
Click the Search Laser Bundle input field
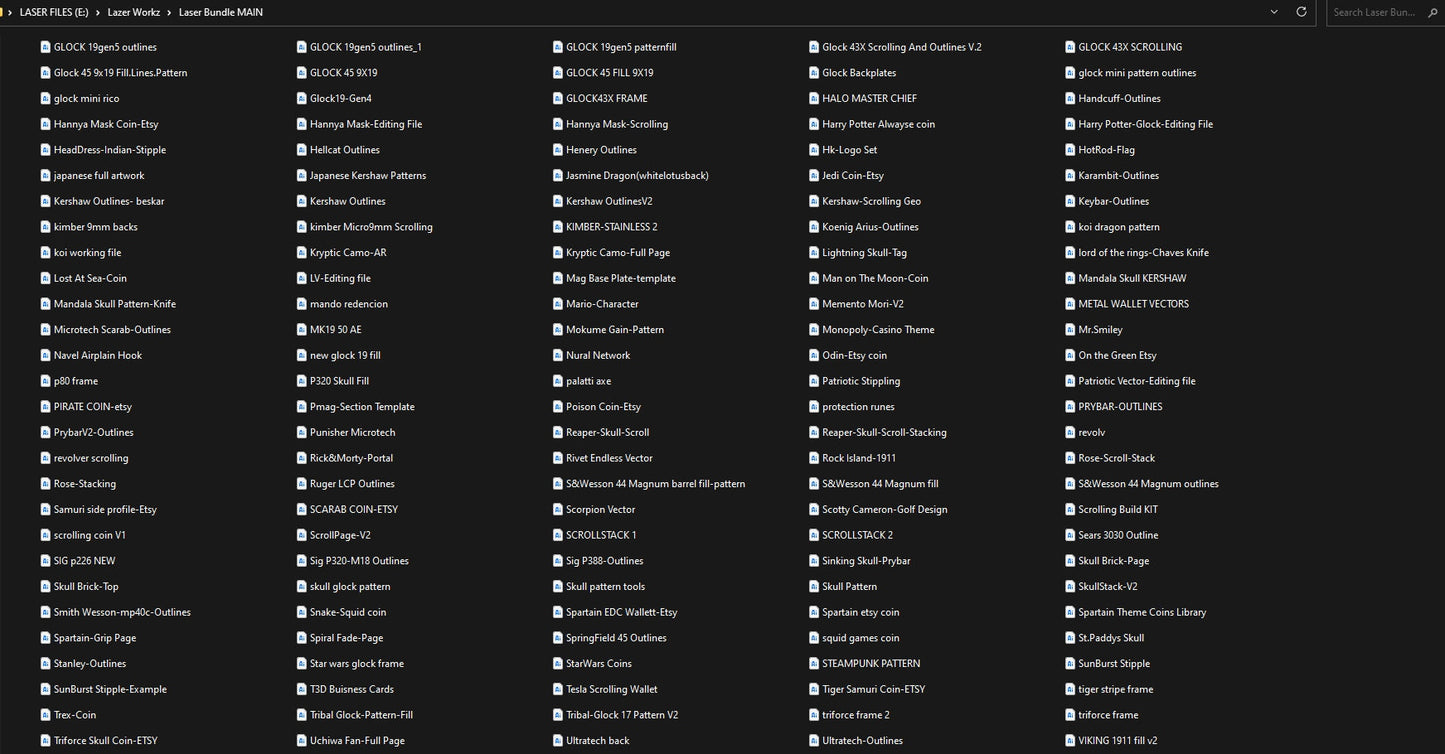tap(1386, 12)
